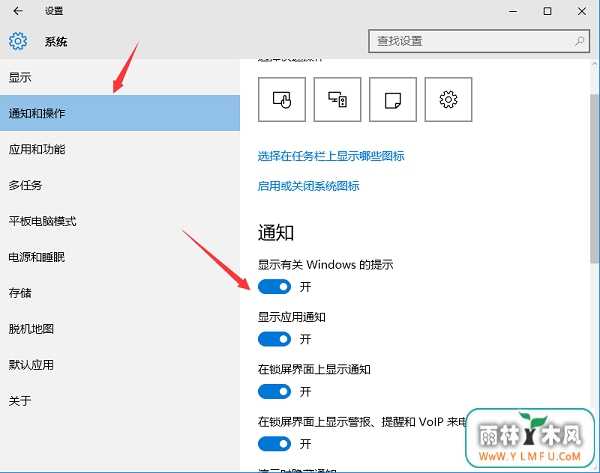This screenshot has width=600, height=473.
Task: Open 显示 in the sidebar
Action: point(120,77)
